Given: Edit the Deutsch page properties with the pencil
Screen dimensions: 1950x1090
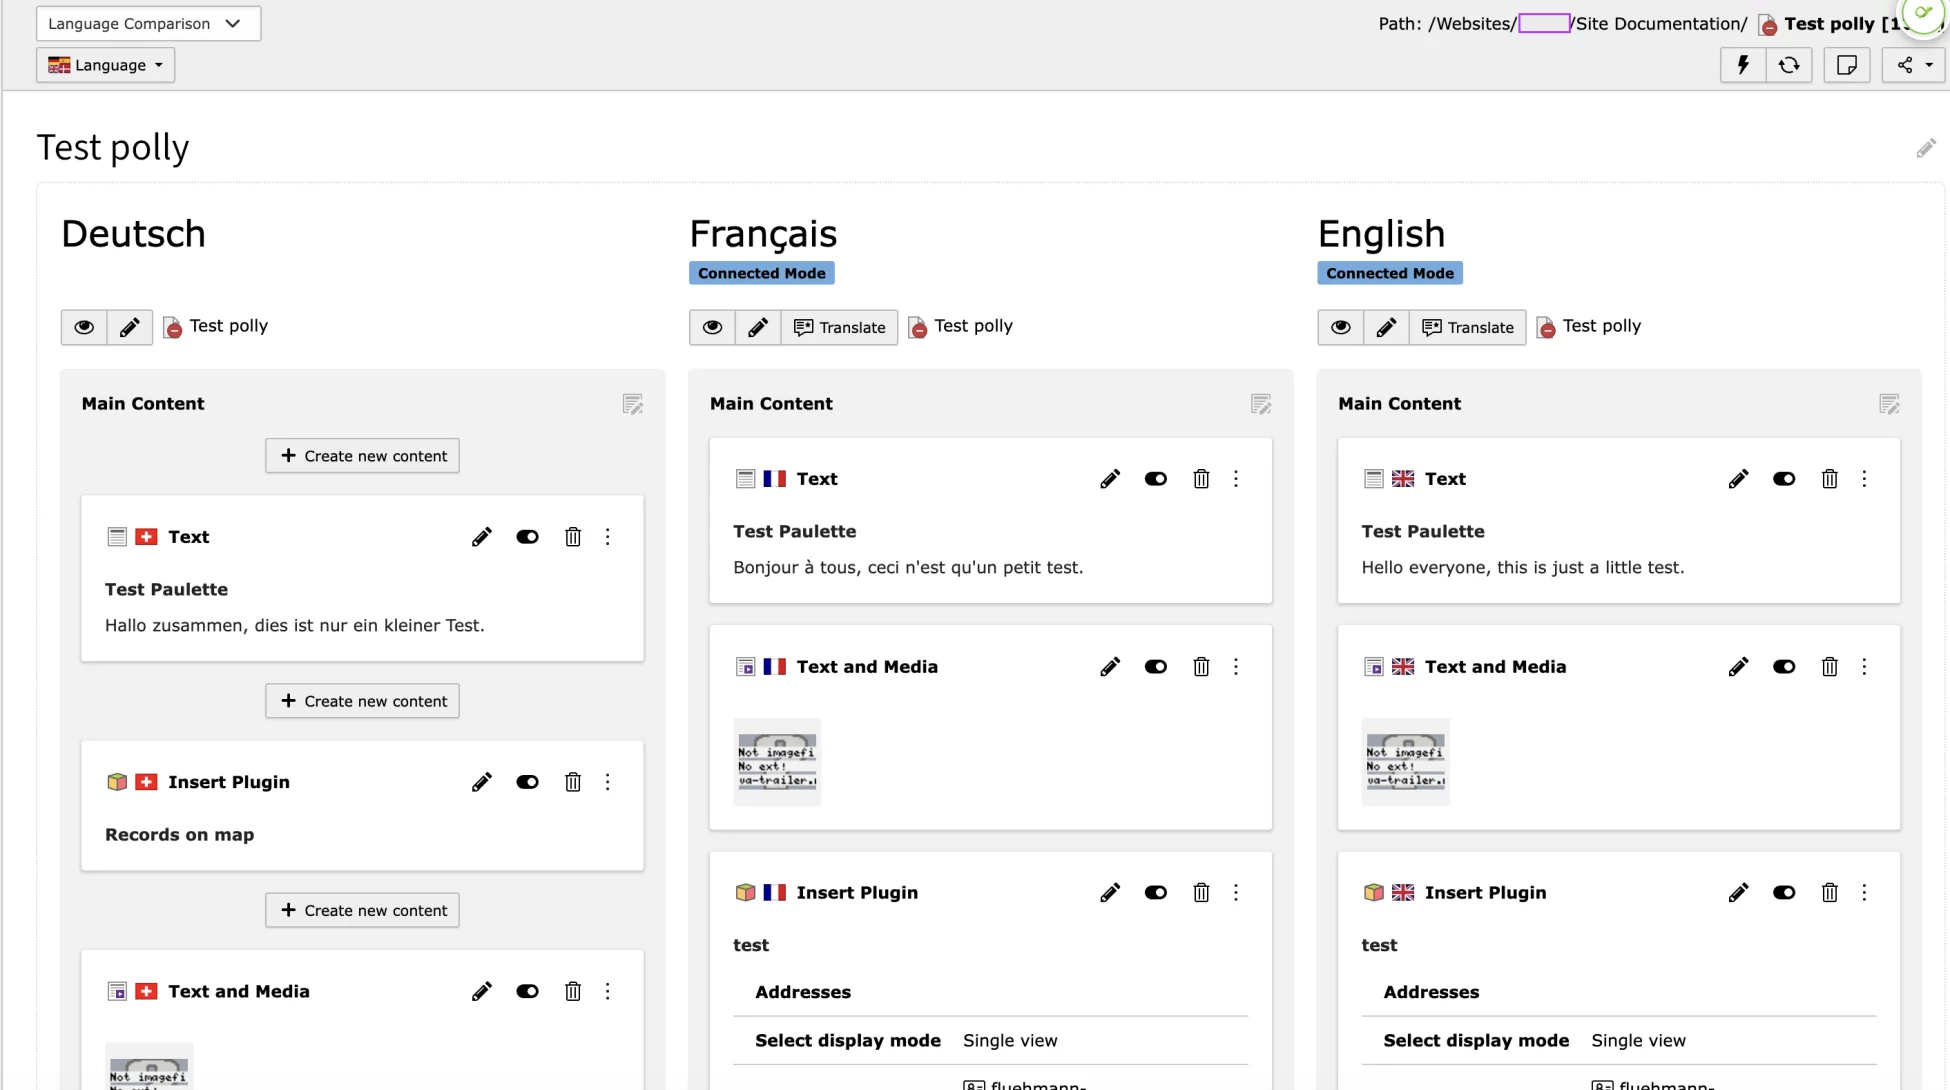Looking at the screenshot, I should (x=130, y=327).
